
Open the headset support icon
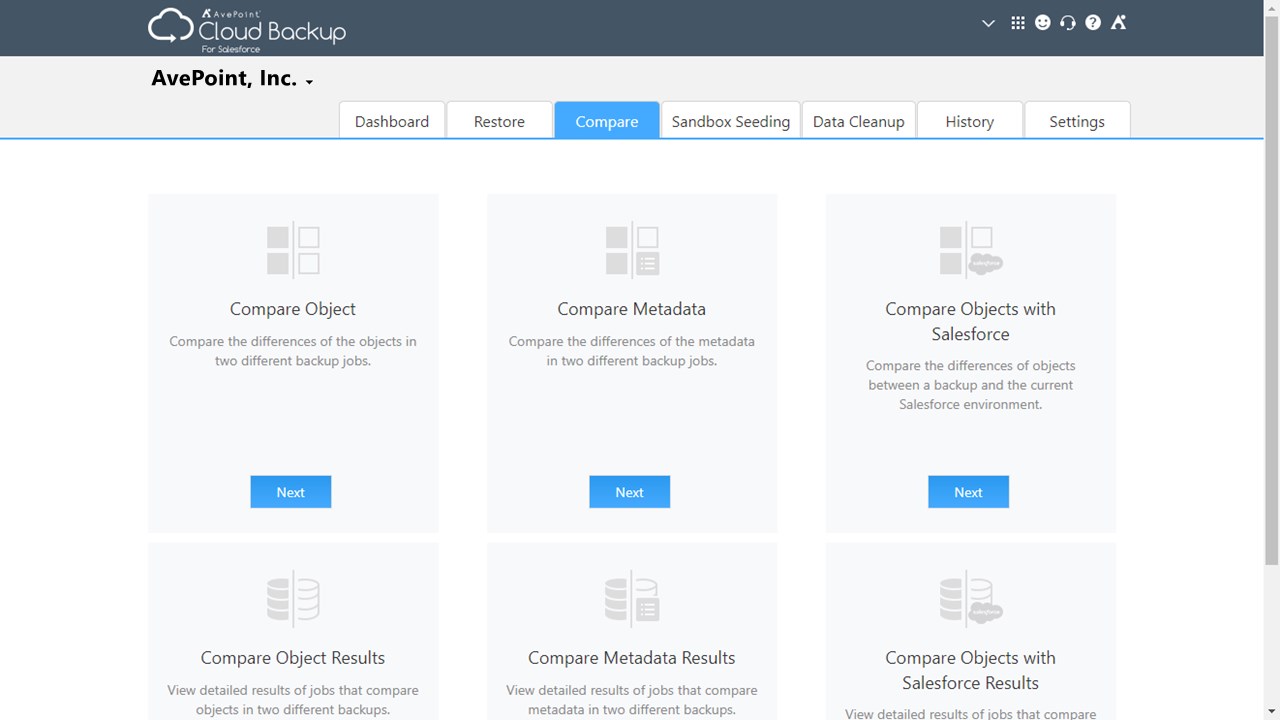click(1068, 23)
